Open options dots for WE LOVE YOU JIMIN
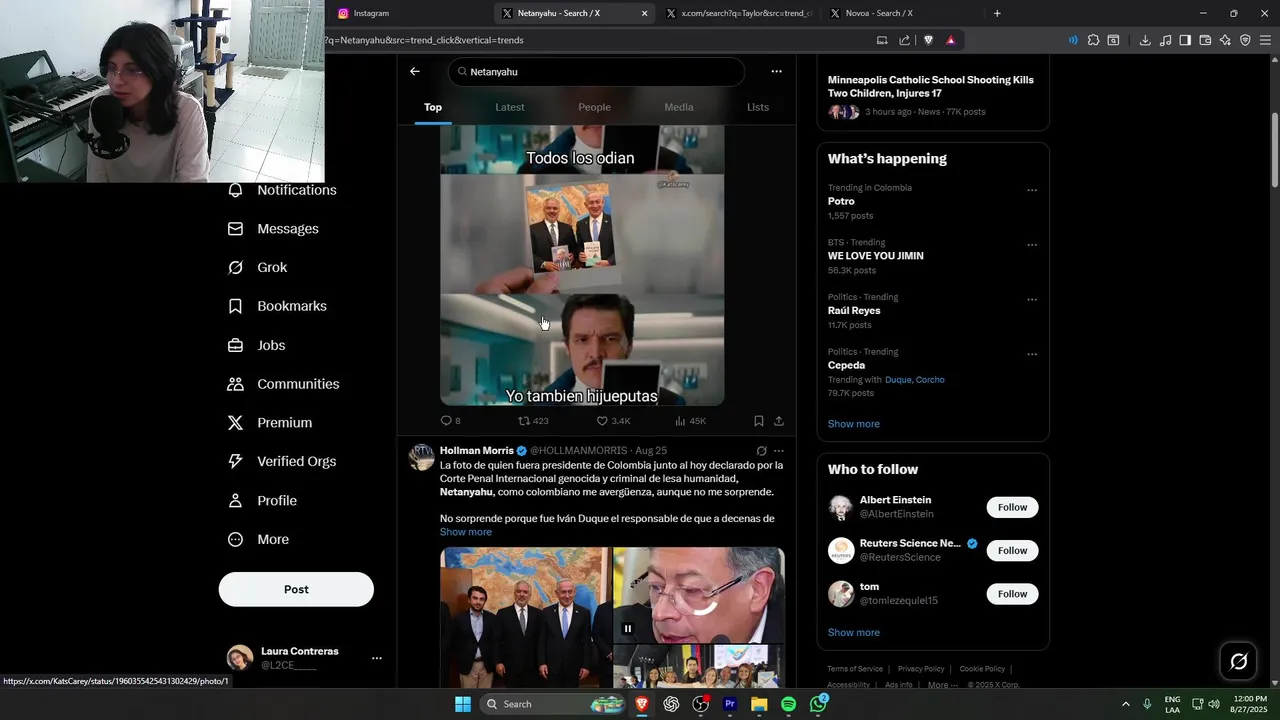 tap(1032, 245)
